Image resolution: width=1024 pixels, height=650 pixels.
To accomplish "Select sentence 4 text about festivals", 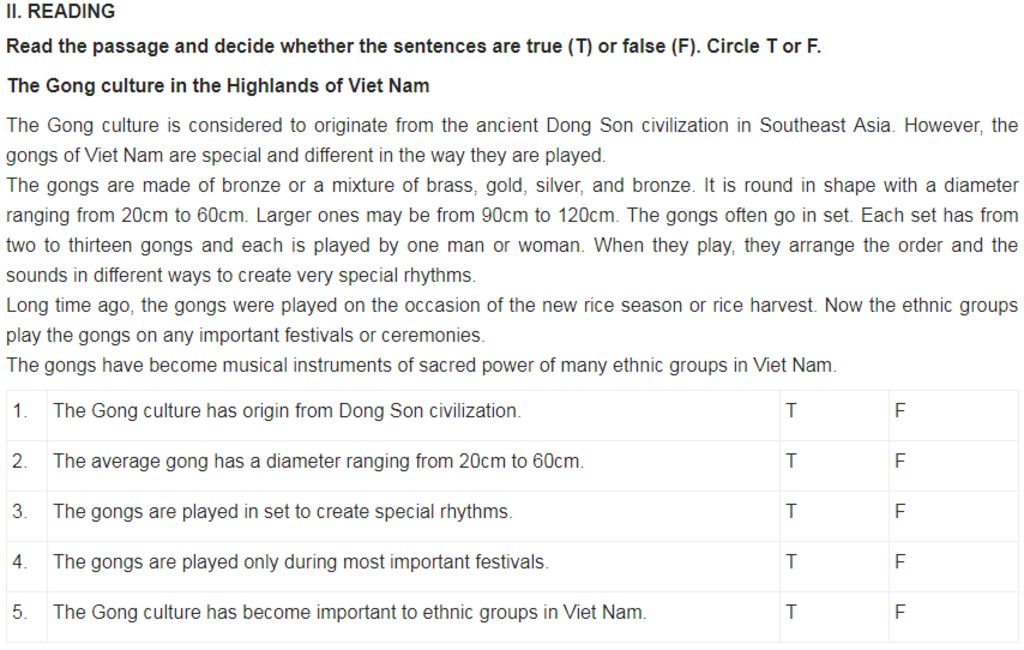I will [300, 562].
